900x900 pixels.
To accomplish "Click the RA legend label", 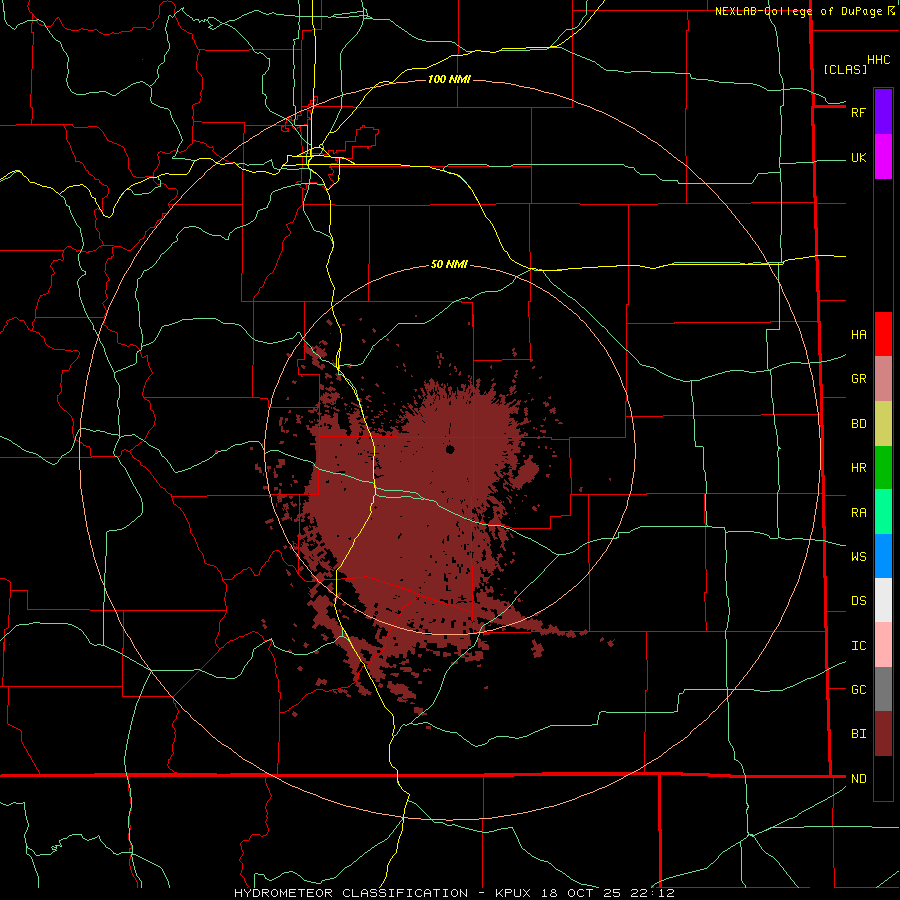I will [858, 513].
